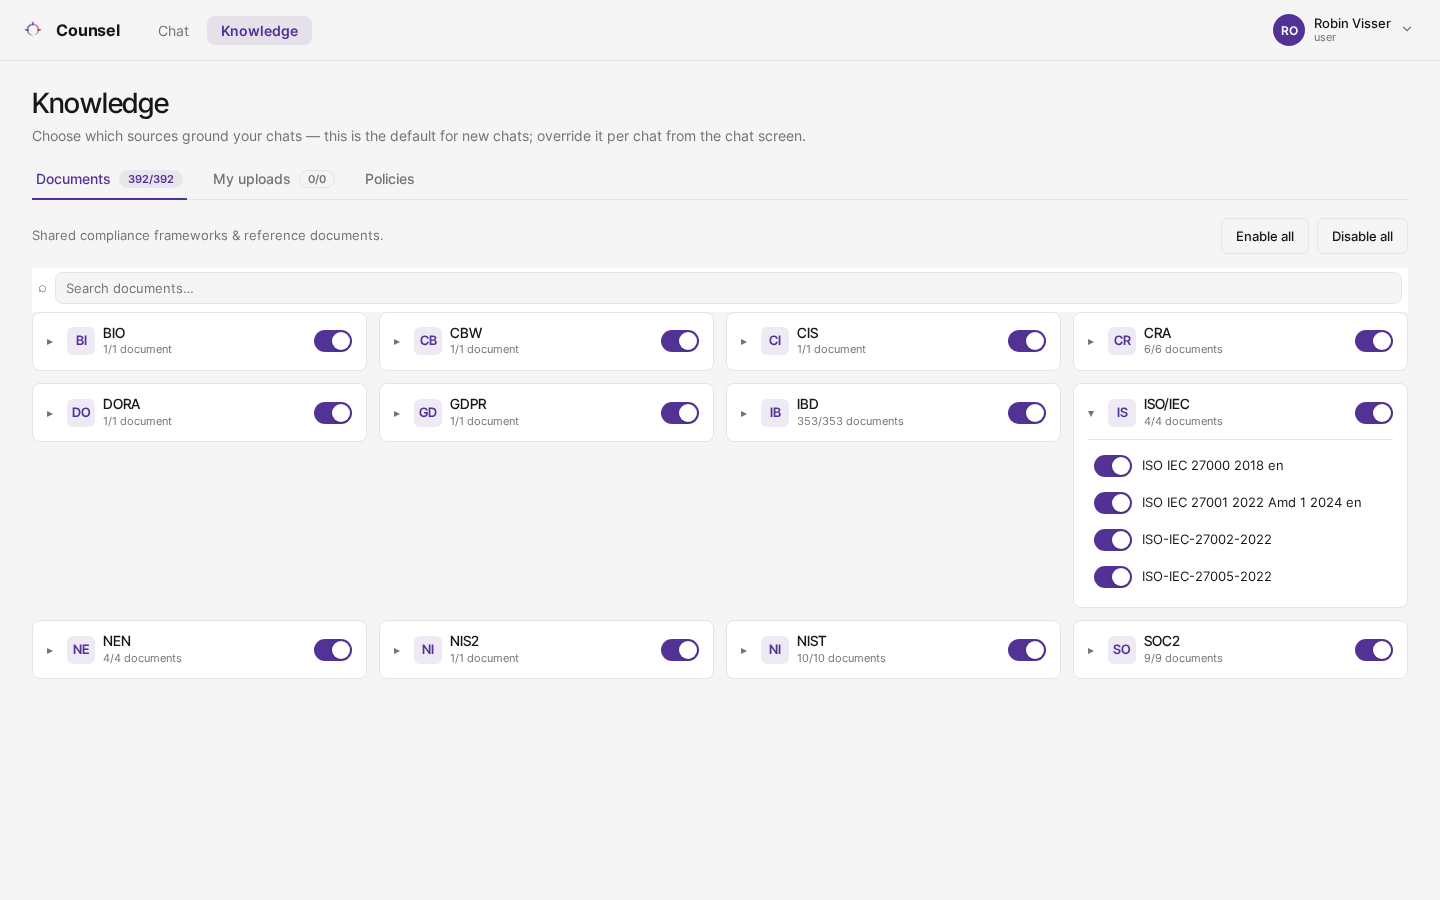Disable the NIST documents toggle
The height and width of the screenshot is (900, 1440).
pyautogui.click(x=1027, y=650)
